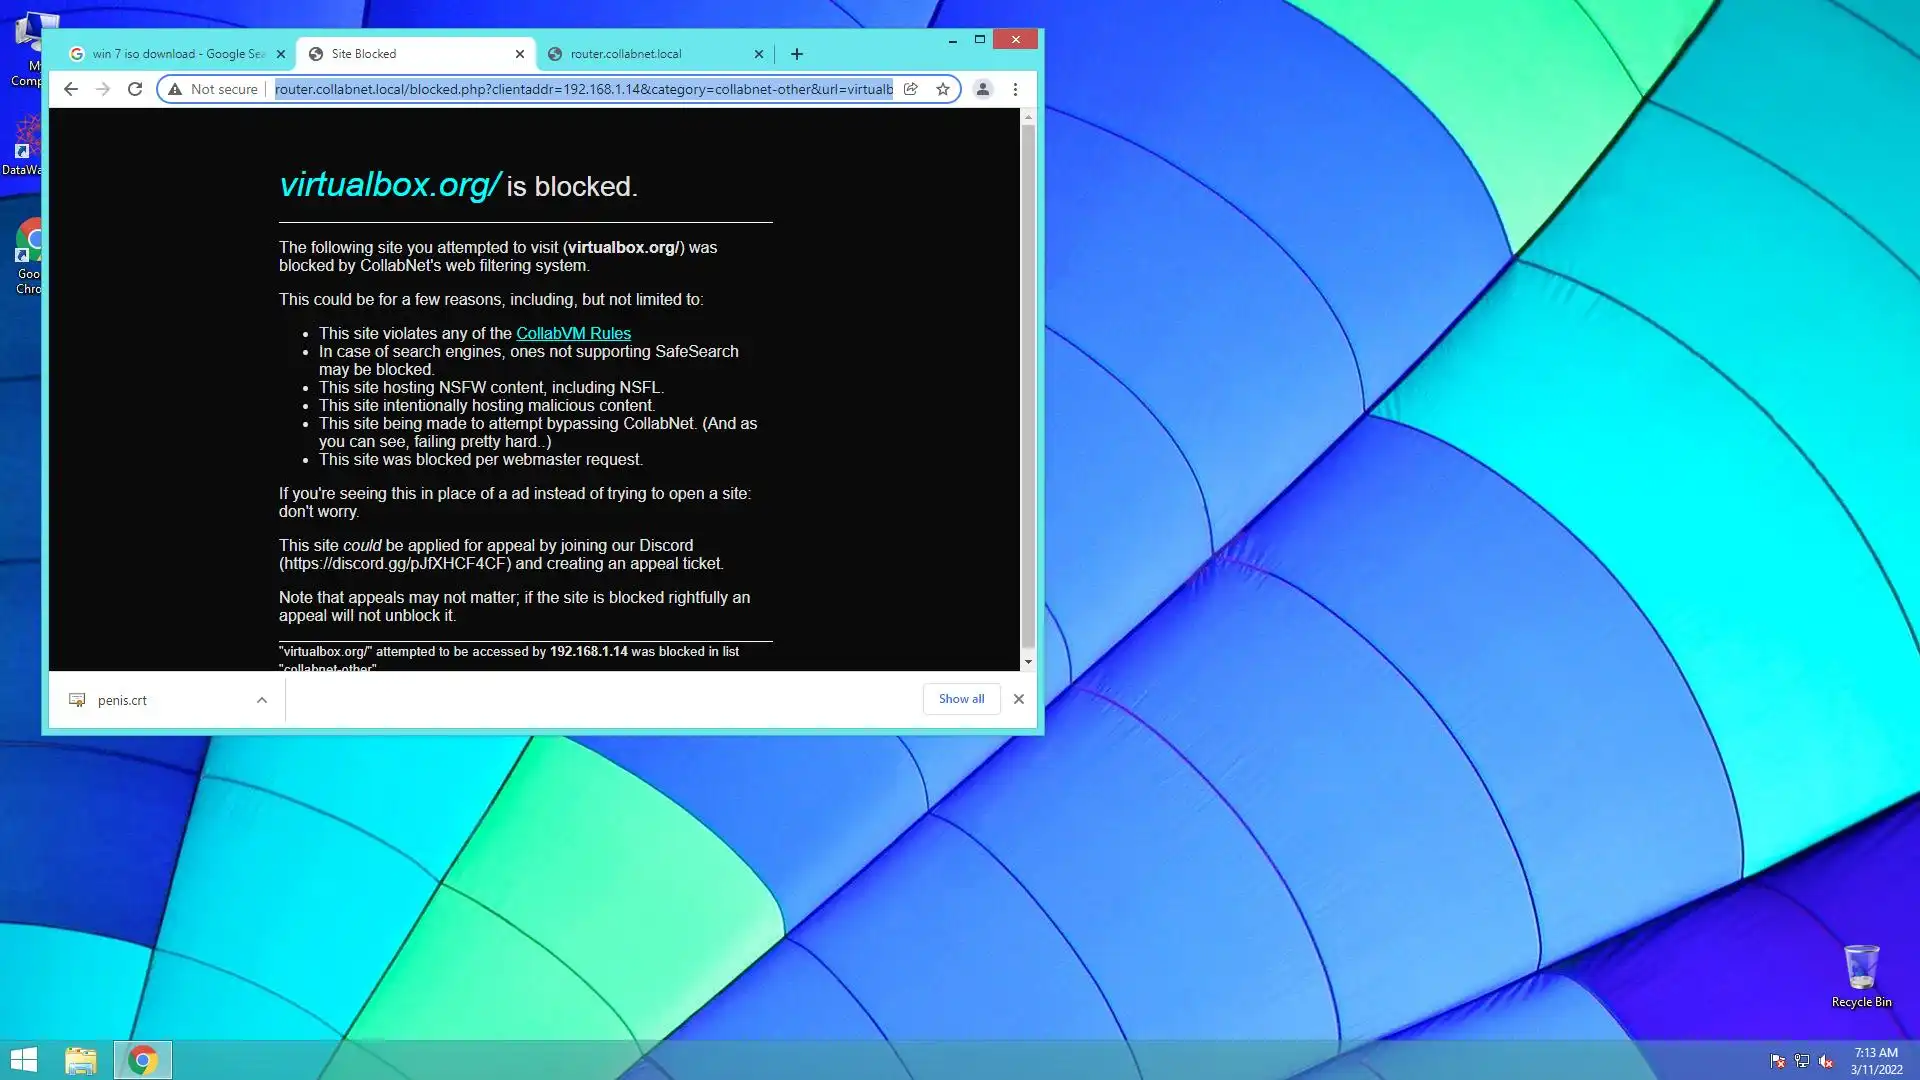Open File Explorer from taskbar

click(x=81, y=1060)
